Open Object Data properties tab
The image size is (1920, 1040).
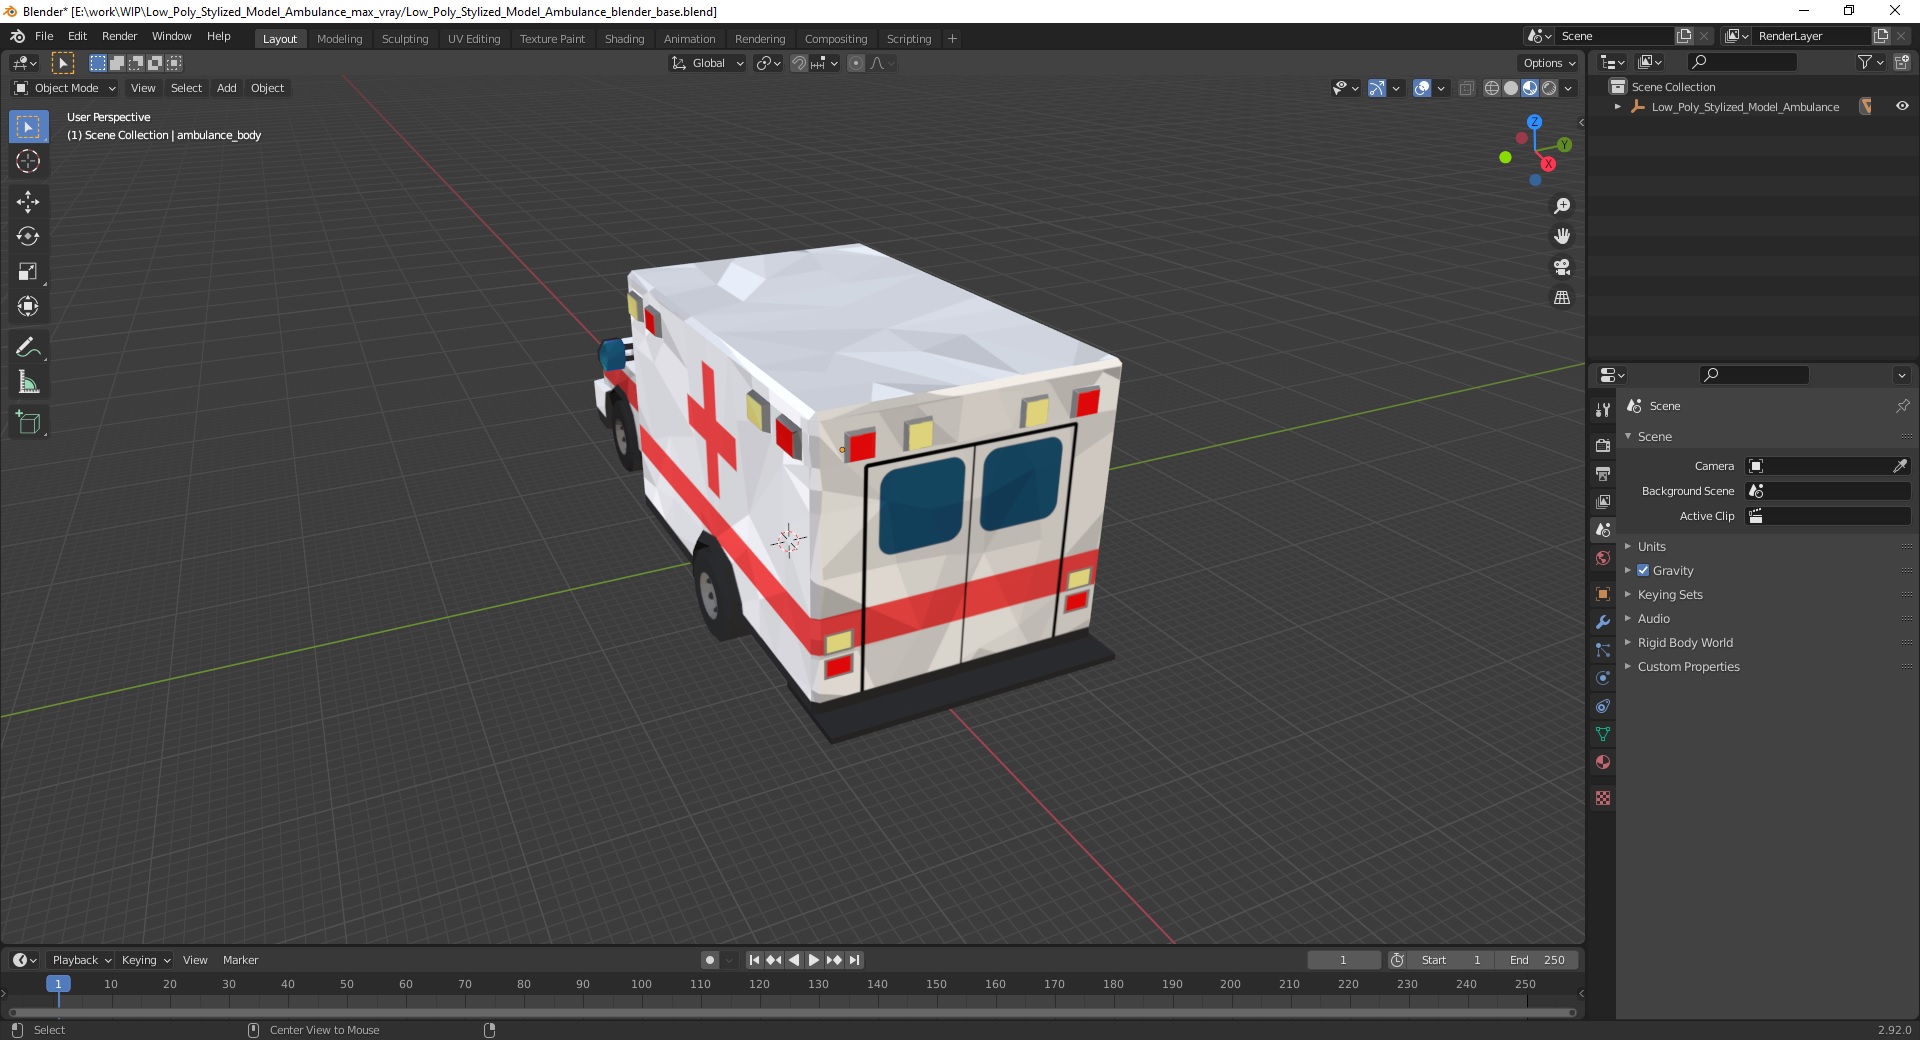(x=1603, y=734)
